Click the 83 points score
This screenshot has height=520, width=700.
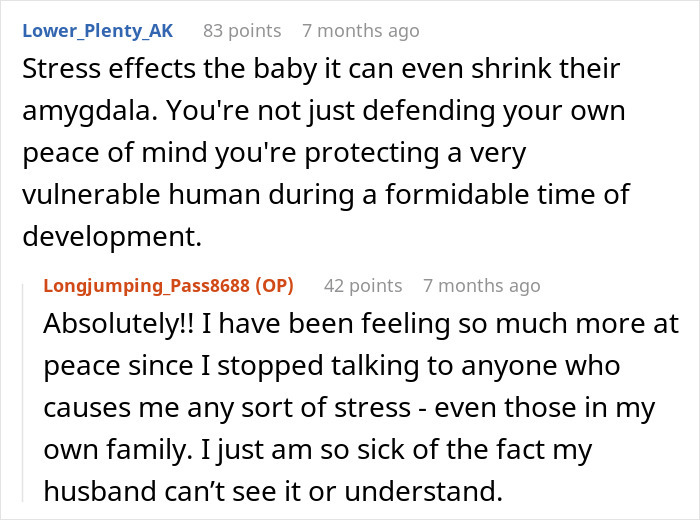pos(242,31)
